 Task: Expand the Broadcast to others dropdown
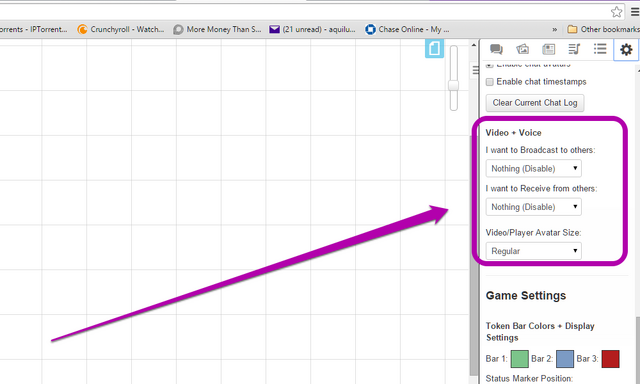point(533,169)
